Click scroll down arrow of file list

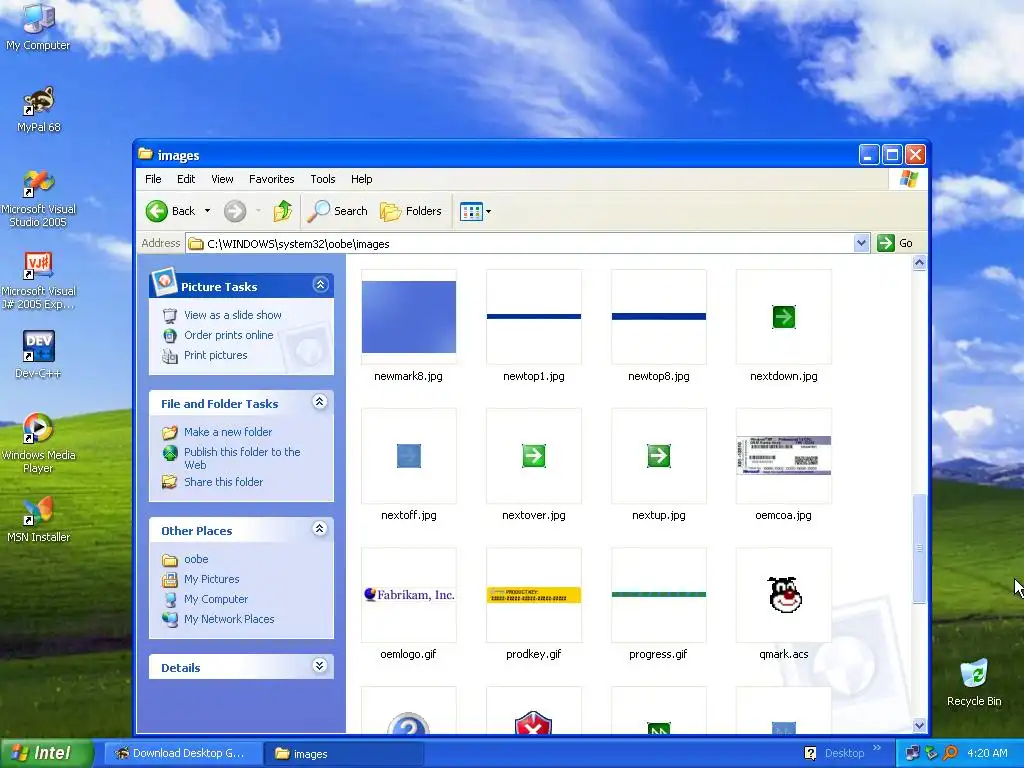(920, 725)
